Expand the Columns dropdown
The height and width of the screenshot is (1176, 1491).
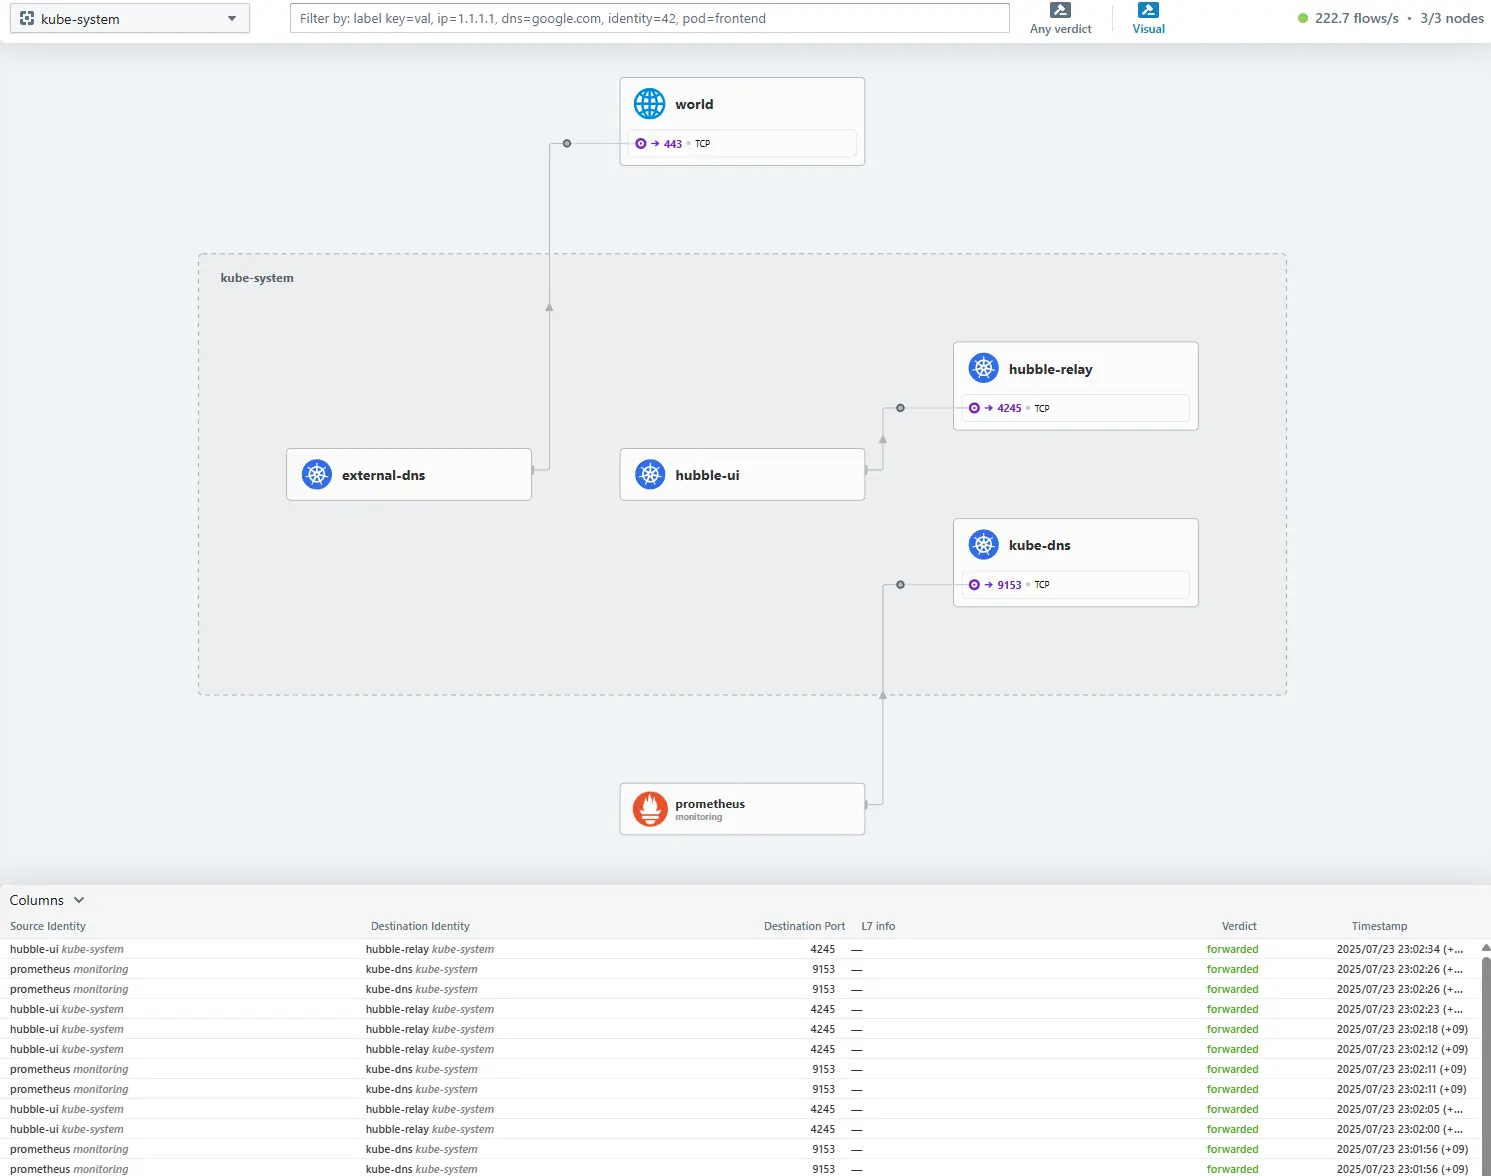47,900
